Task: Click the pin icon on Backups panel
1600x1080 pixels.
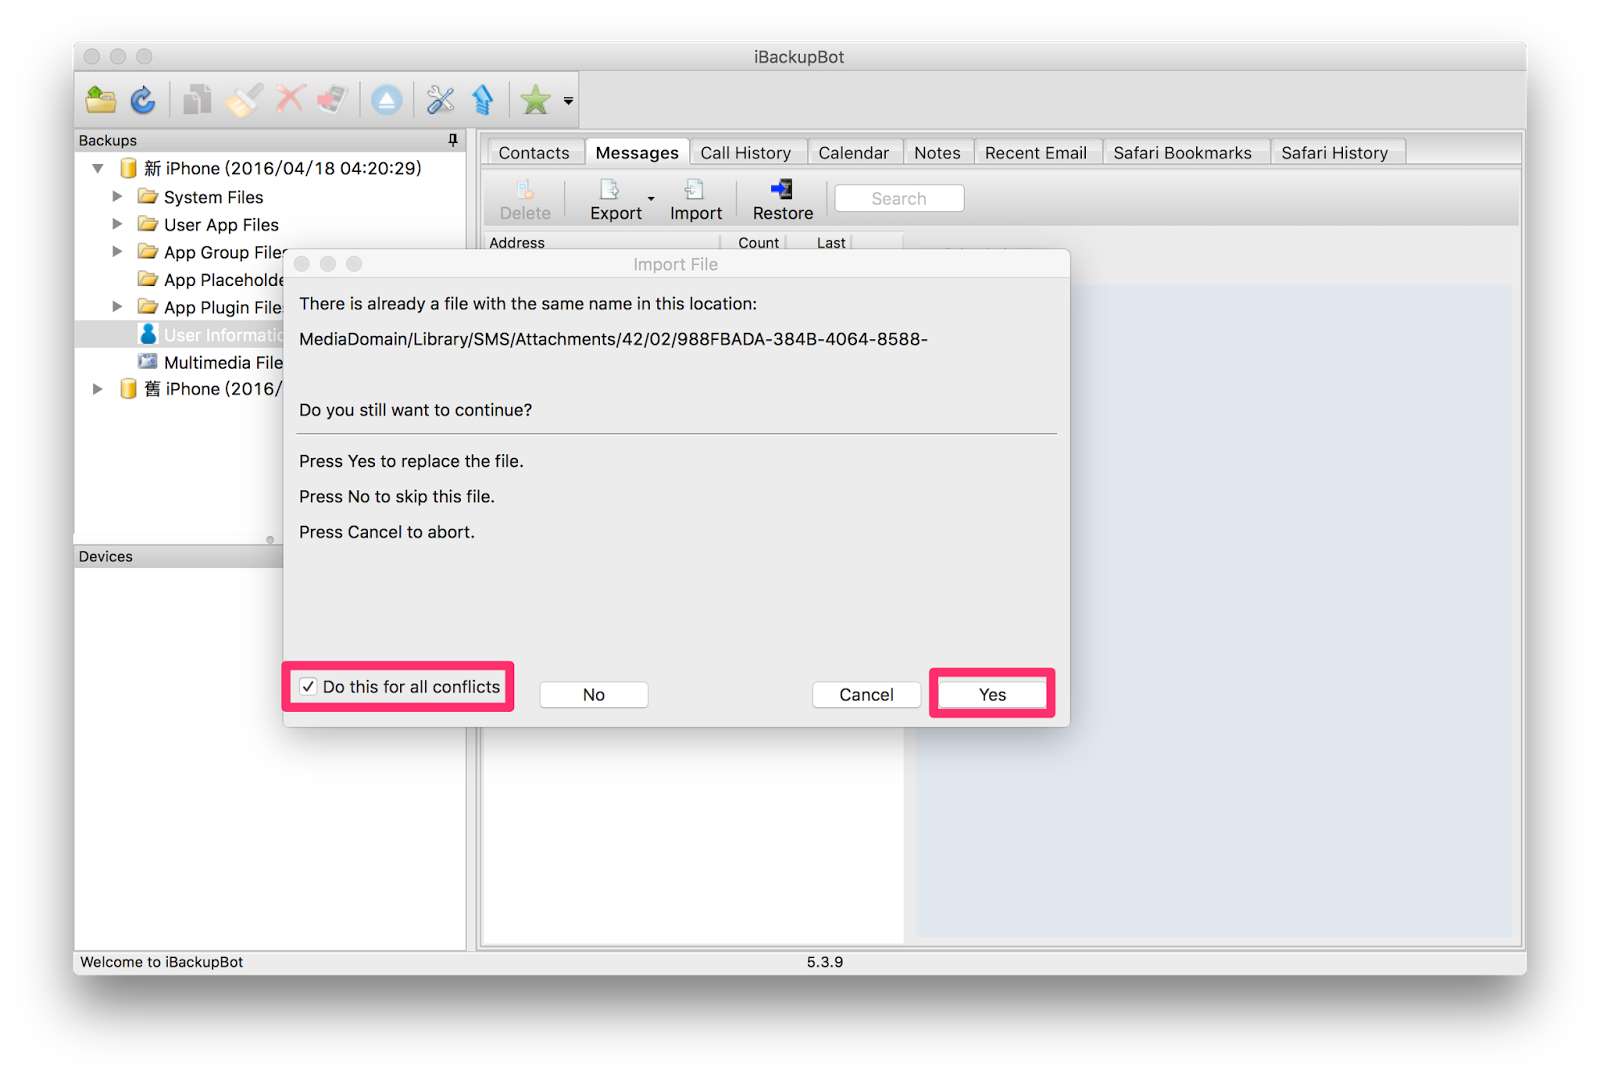Action: pos(453,140)
